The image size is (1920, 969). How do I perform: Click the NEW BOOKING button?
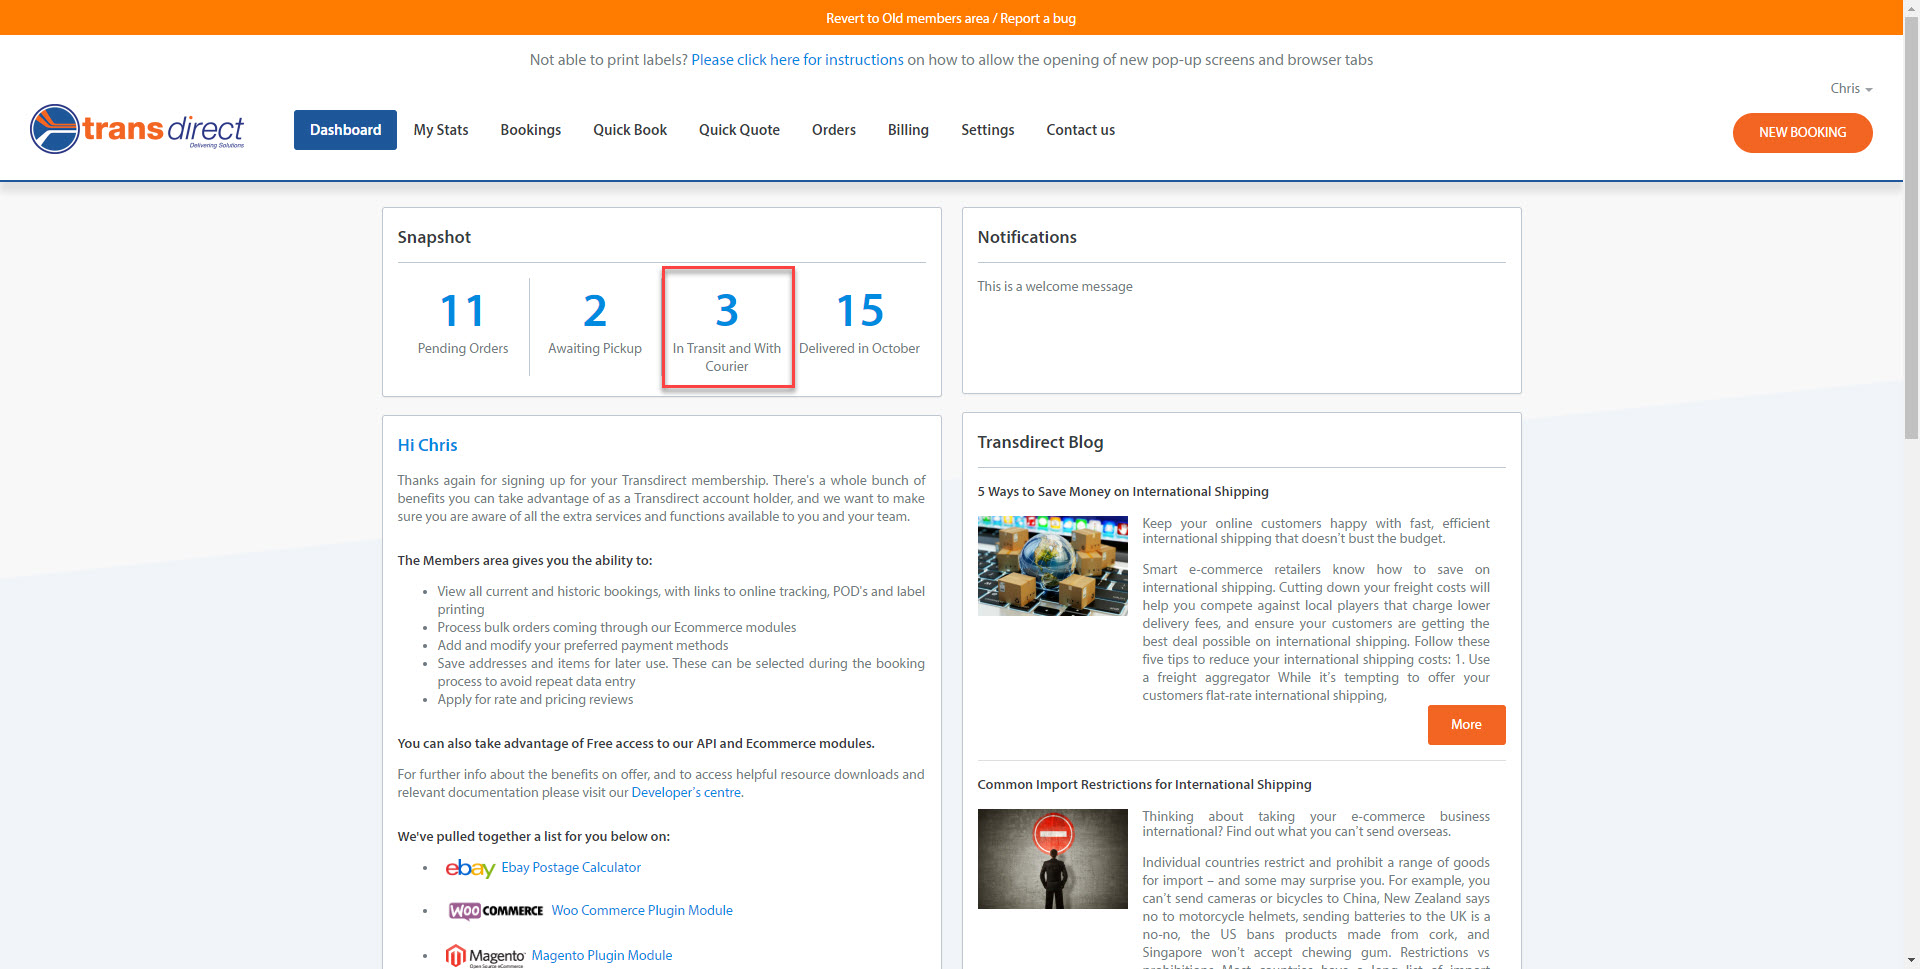click(x=1802, y=132)
